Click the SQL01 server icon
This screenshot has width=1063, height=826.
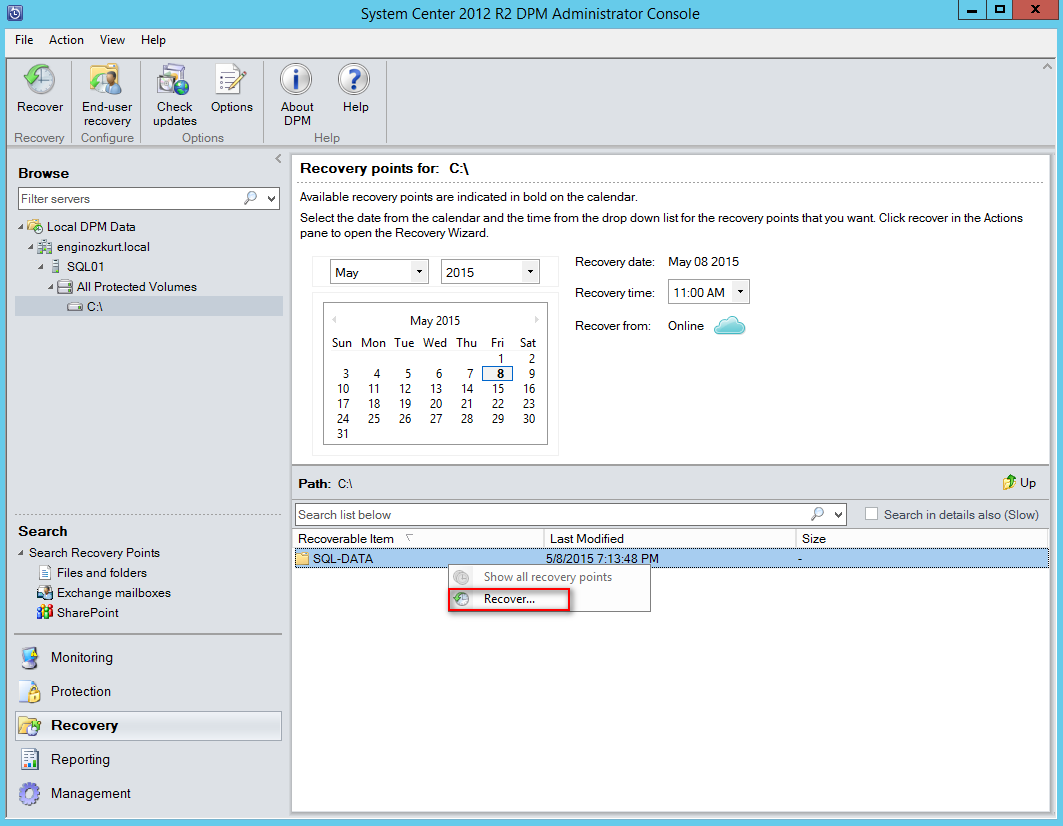[x=56, y=267]
